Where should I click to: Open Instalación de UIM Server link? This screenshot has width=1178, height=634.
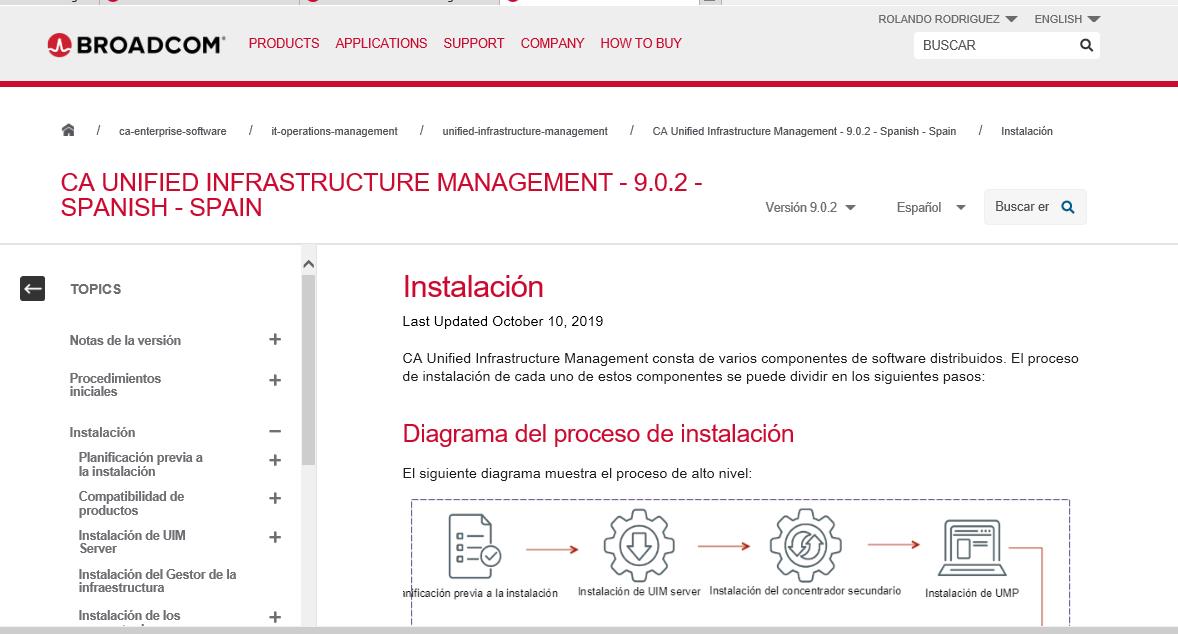[131, 542]
